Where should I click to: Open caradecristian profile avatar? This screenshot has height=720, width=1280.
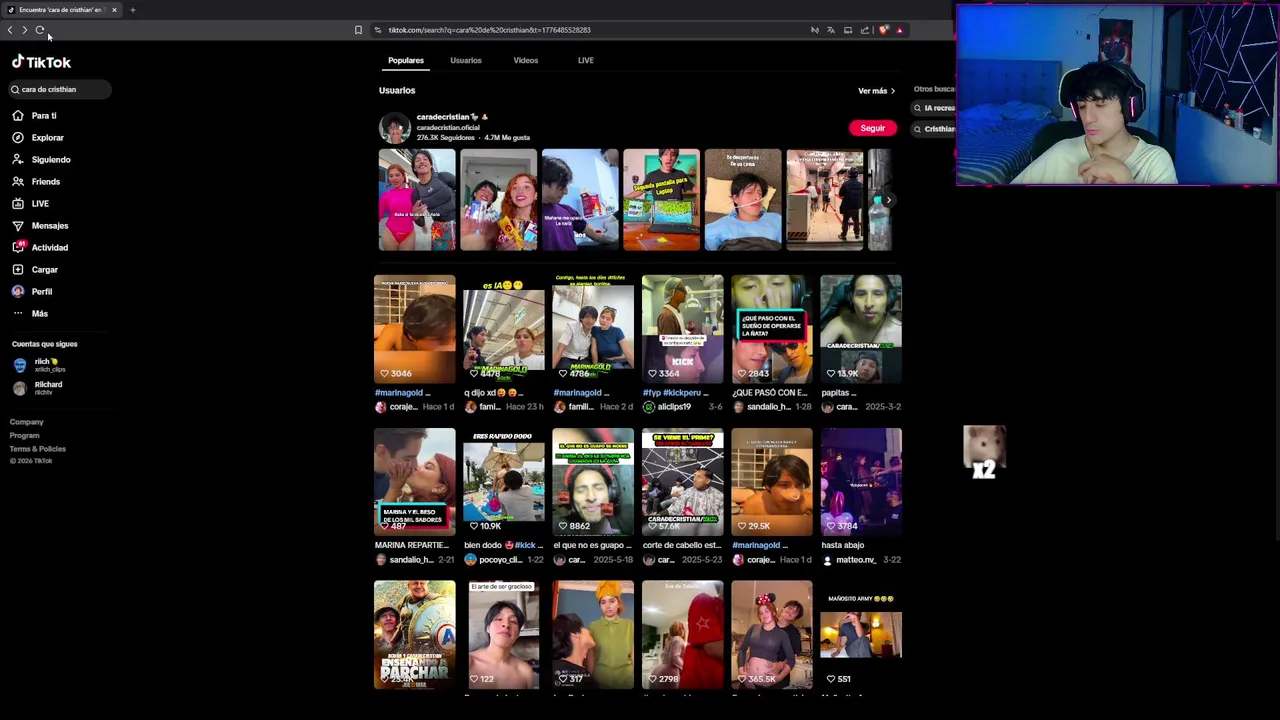[394, 128]
